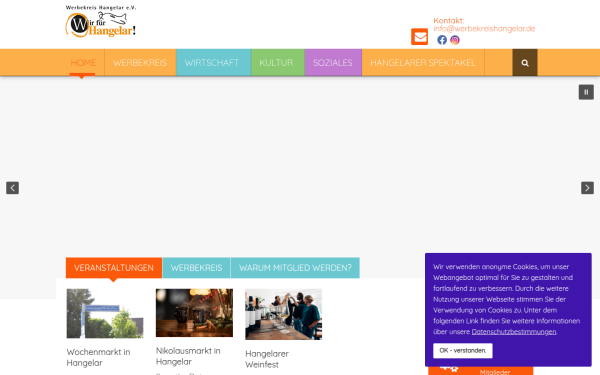Visit the Facebook page icon

pyautogui.click(x=442, y=40)
